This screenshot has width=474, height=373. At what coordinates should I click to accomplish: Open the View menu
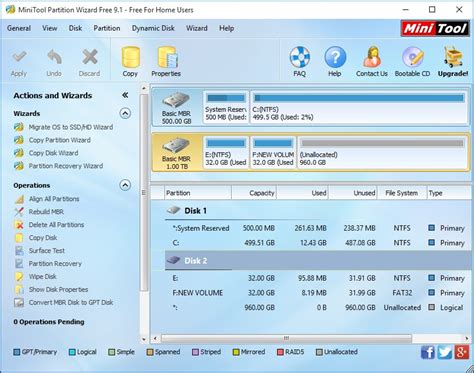(x=50, y=28)
